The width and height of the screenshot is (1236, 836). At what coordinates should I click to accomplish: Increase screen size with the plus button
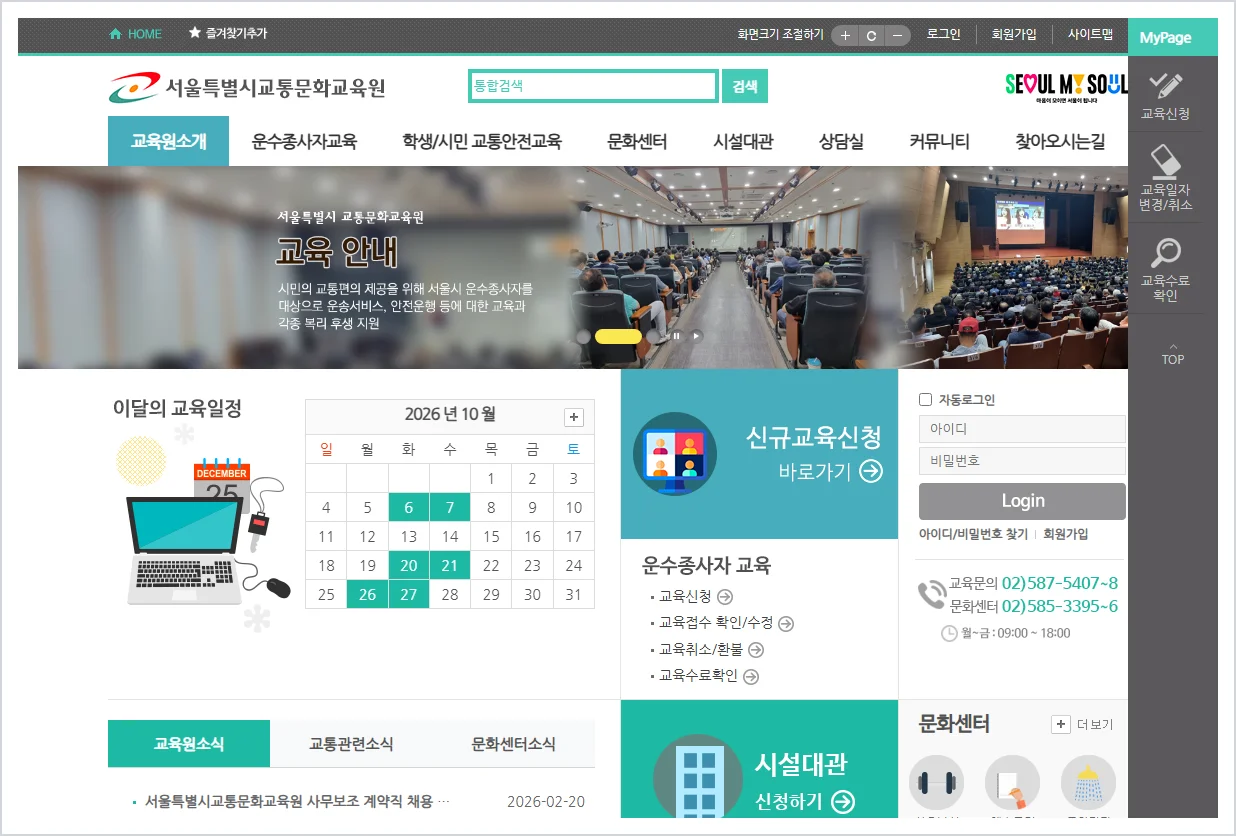(x=845, y=35)
